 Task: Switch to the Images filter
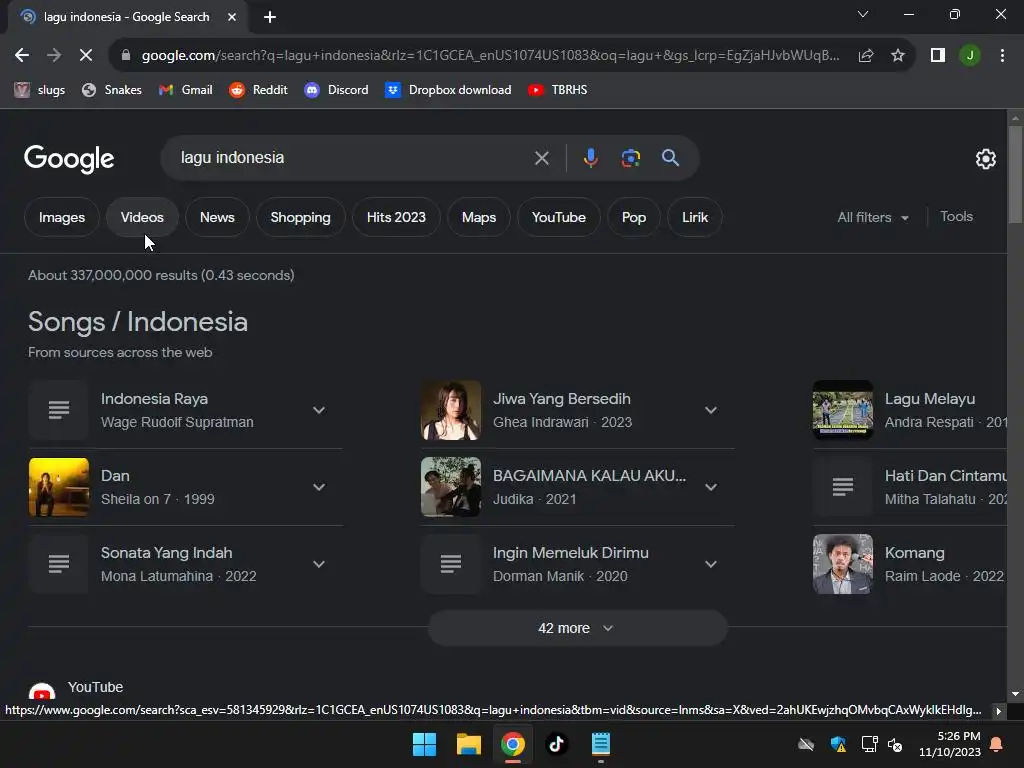62,217
